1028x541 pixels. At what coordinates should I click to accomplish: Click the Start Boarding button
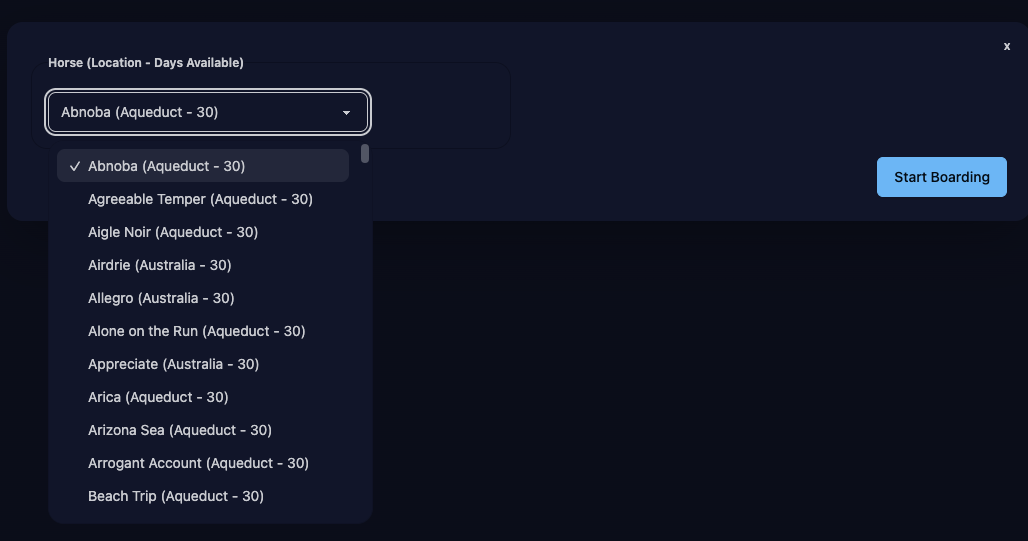pos(941,177)
